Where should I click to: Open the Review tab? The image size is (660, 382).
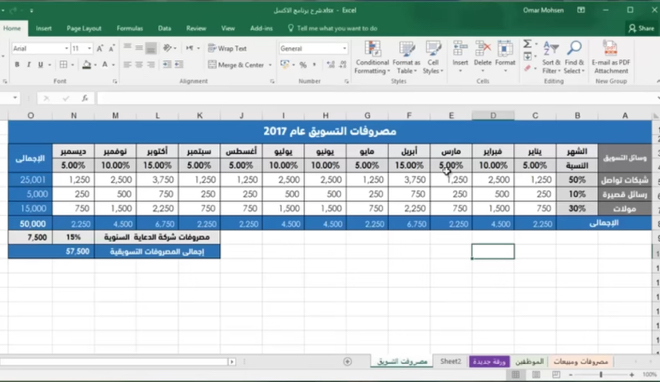(196, 28)
